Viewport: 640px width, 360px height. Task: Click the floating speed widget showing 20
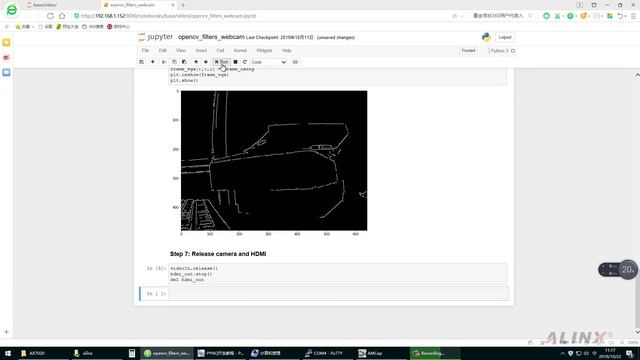pos(619,269)
